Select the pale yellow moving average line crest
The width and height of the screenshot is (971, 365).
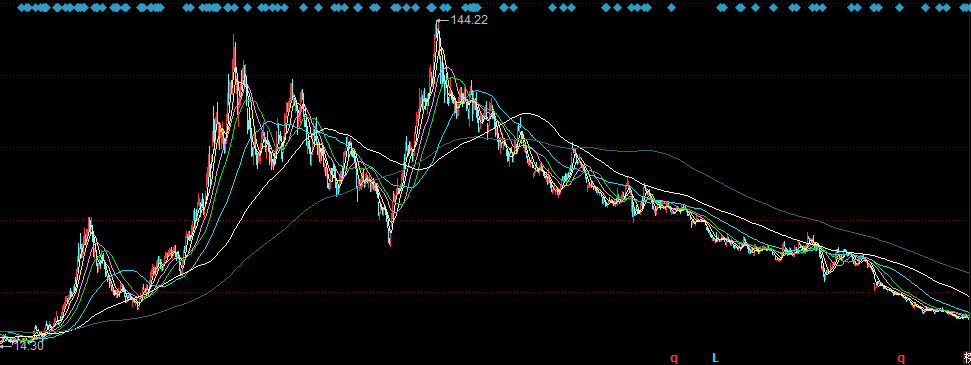click(525, 113)
